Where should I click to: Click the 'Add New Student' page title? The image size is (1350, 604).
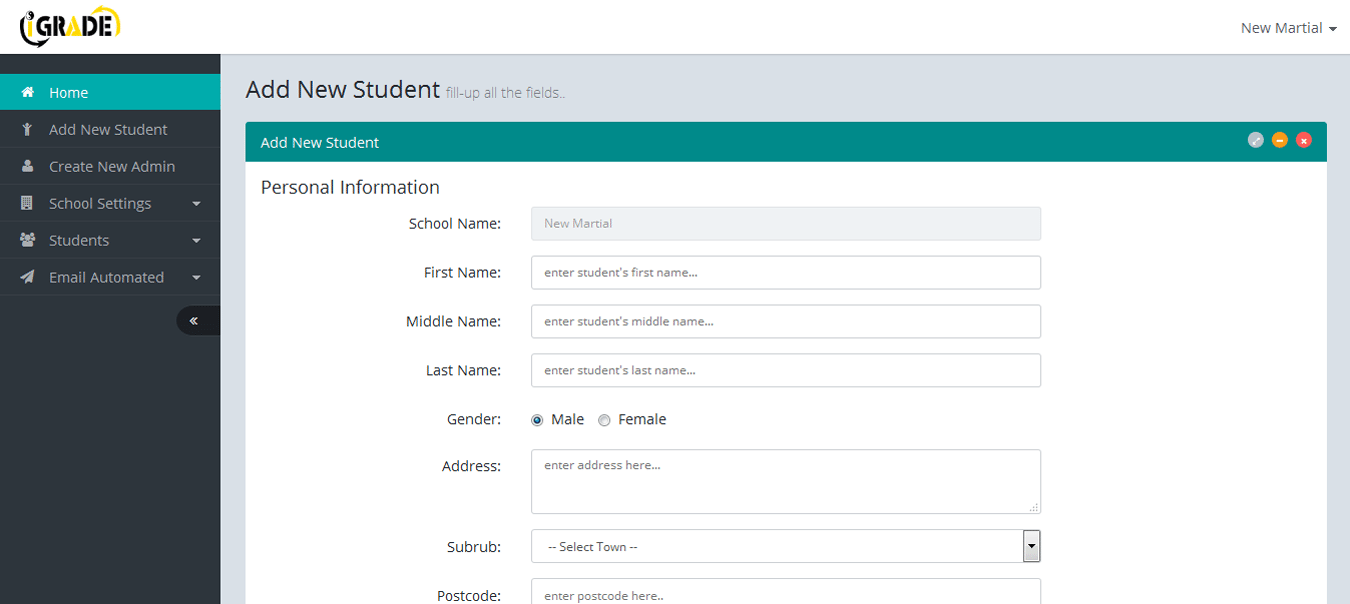point(343,89)
